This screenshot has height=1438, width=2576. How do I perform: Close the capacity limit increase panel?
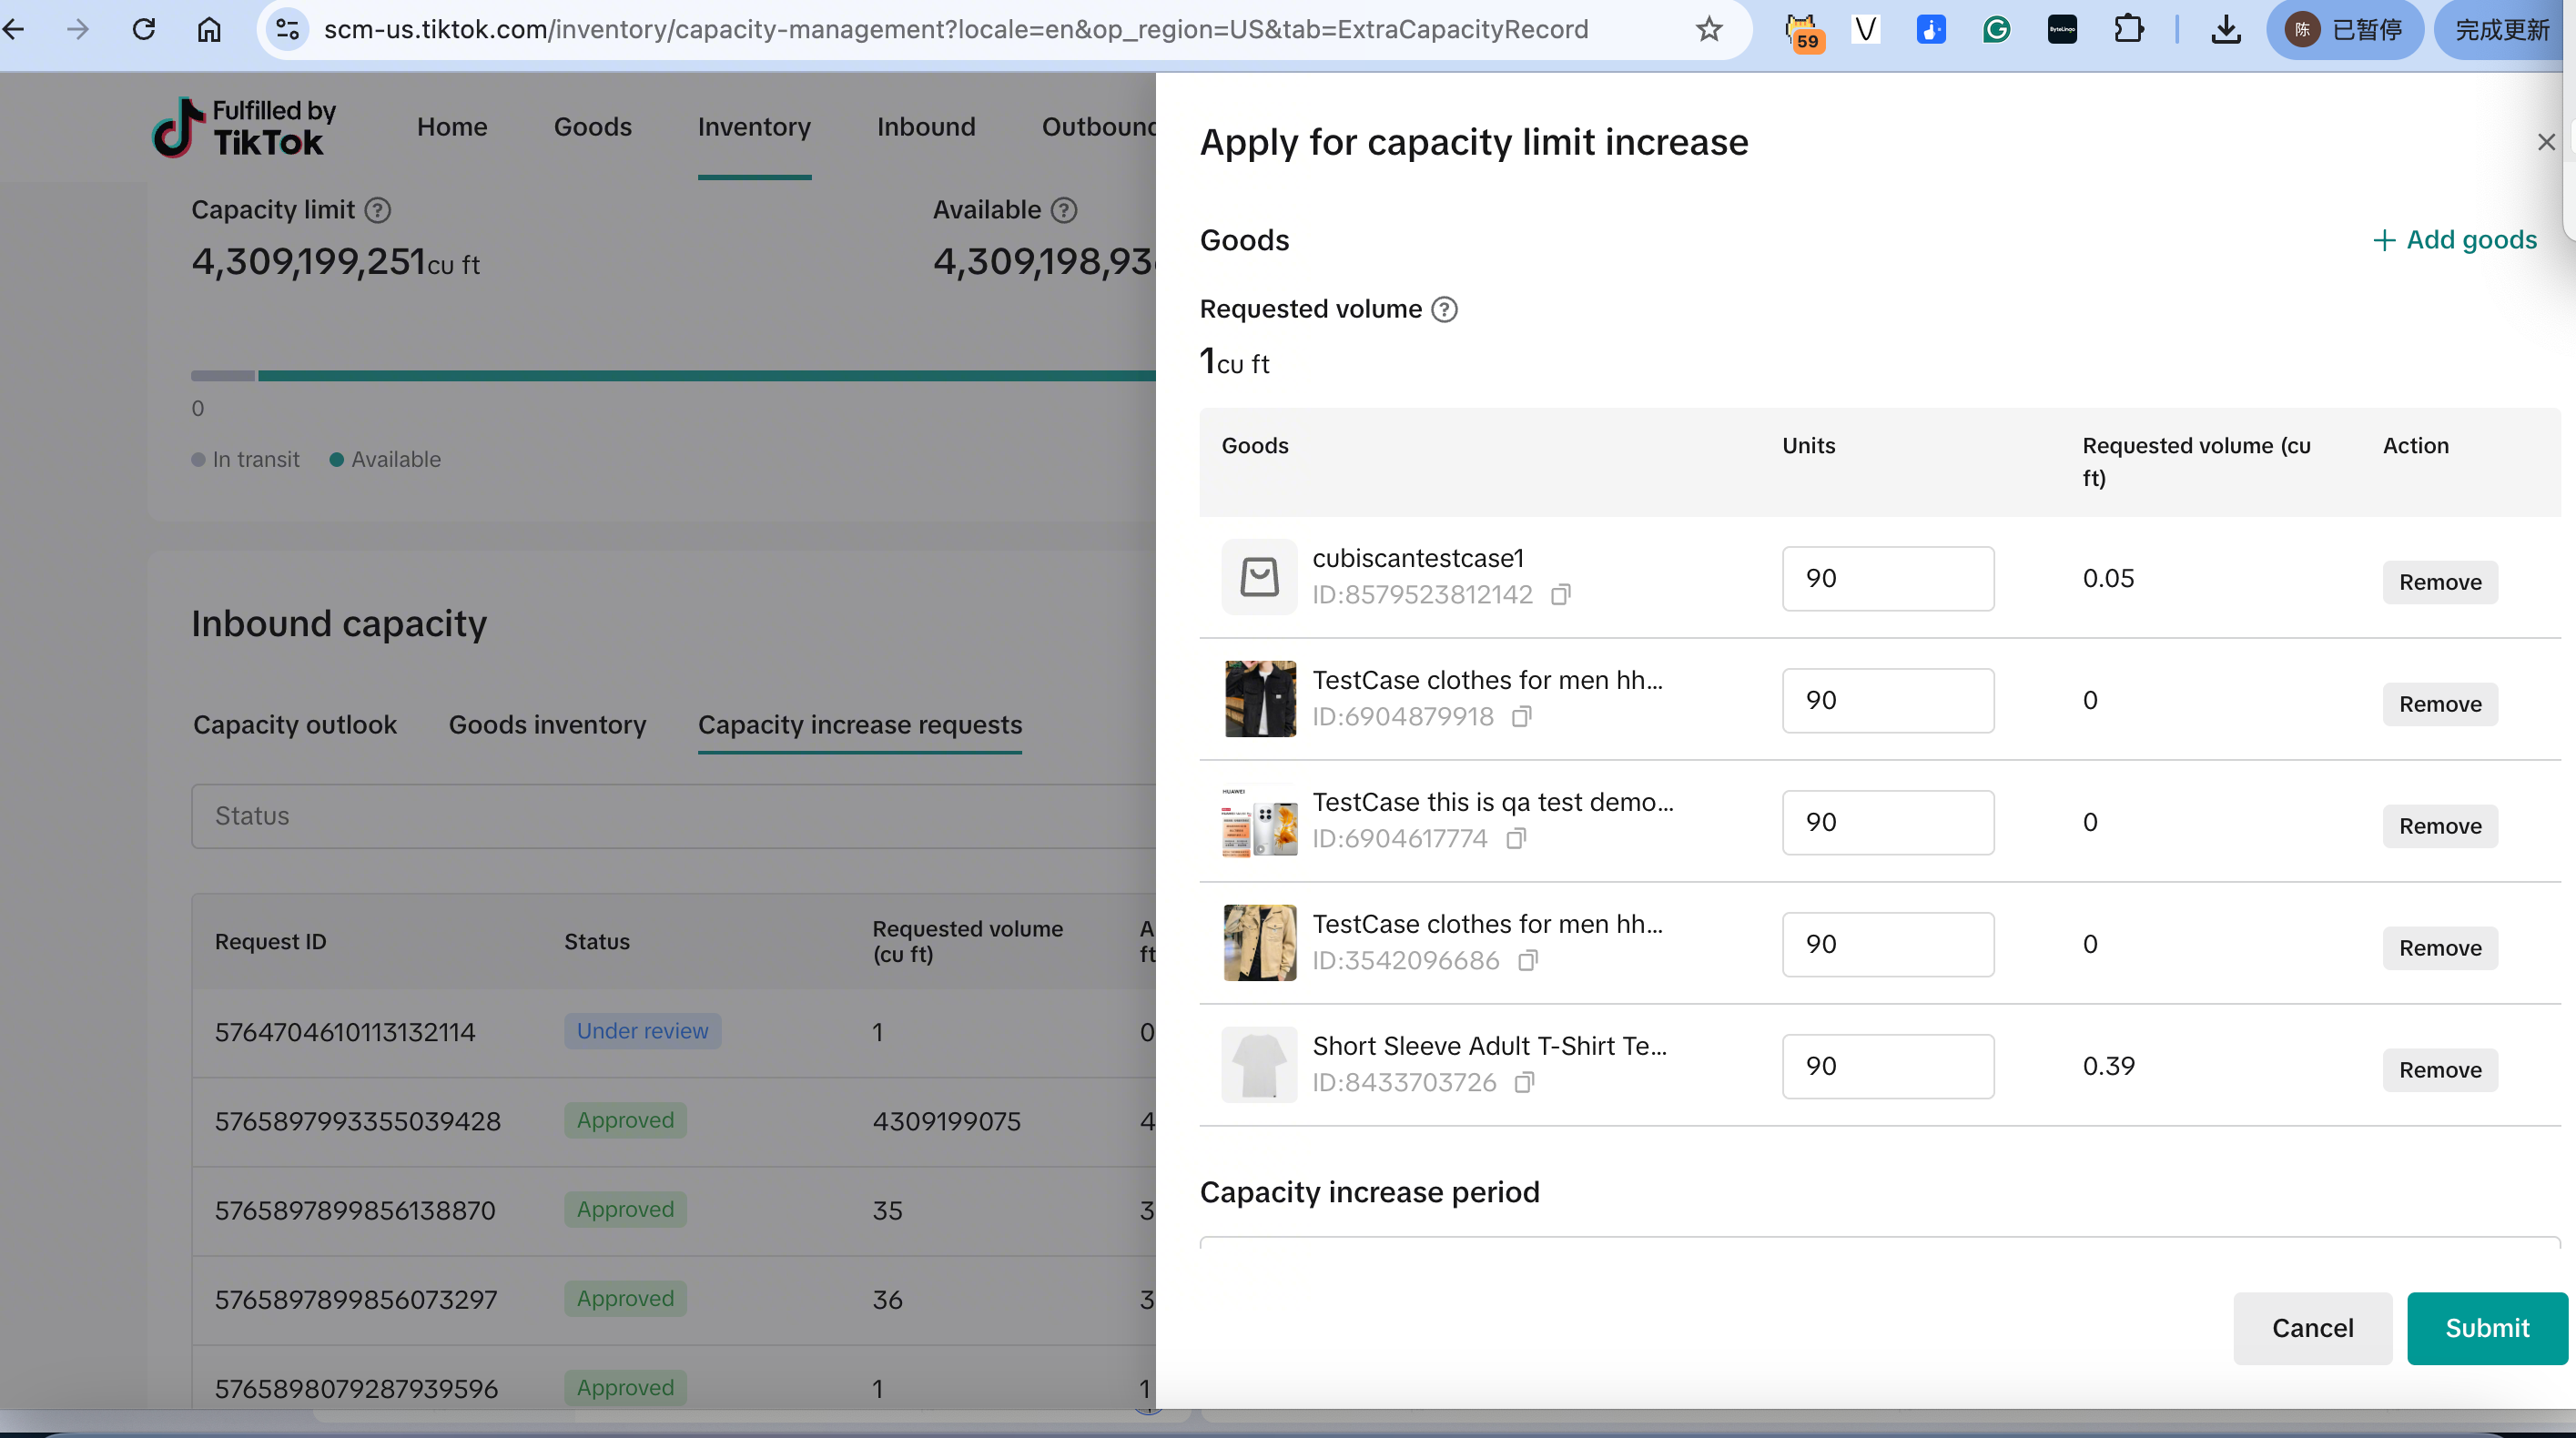click(2546, 143)
